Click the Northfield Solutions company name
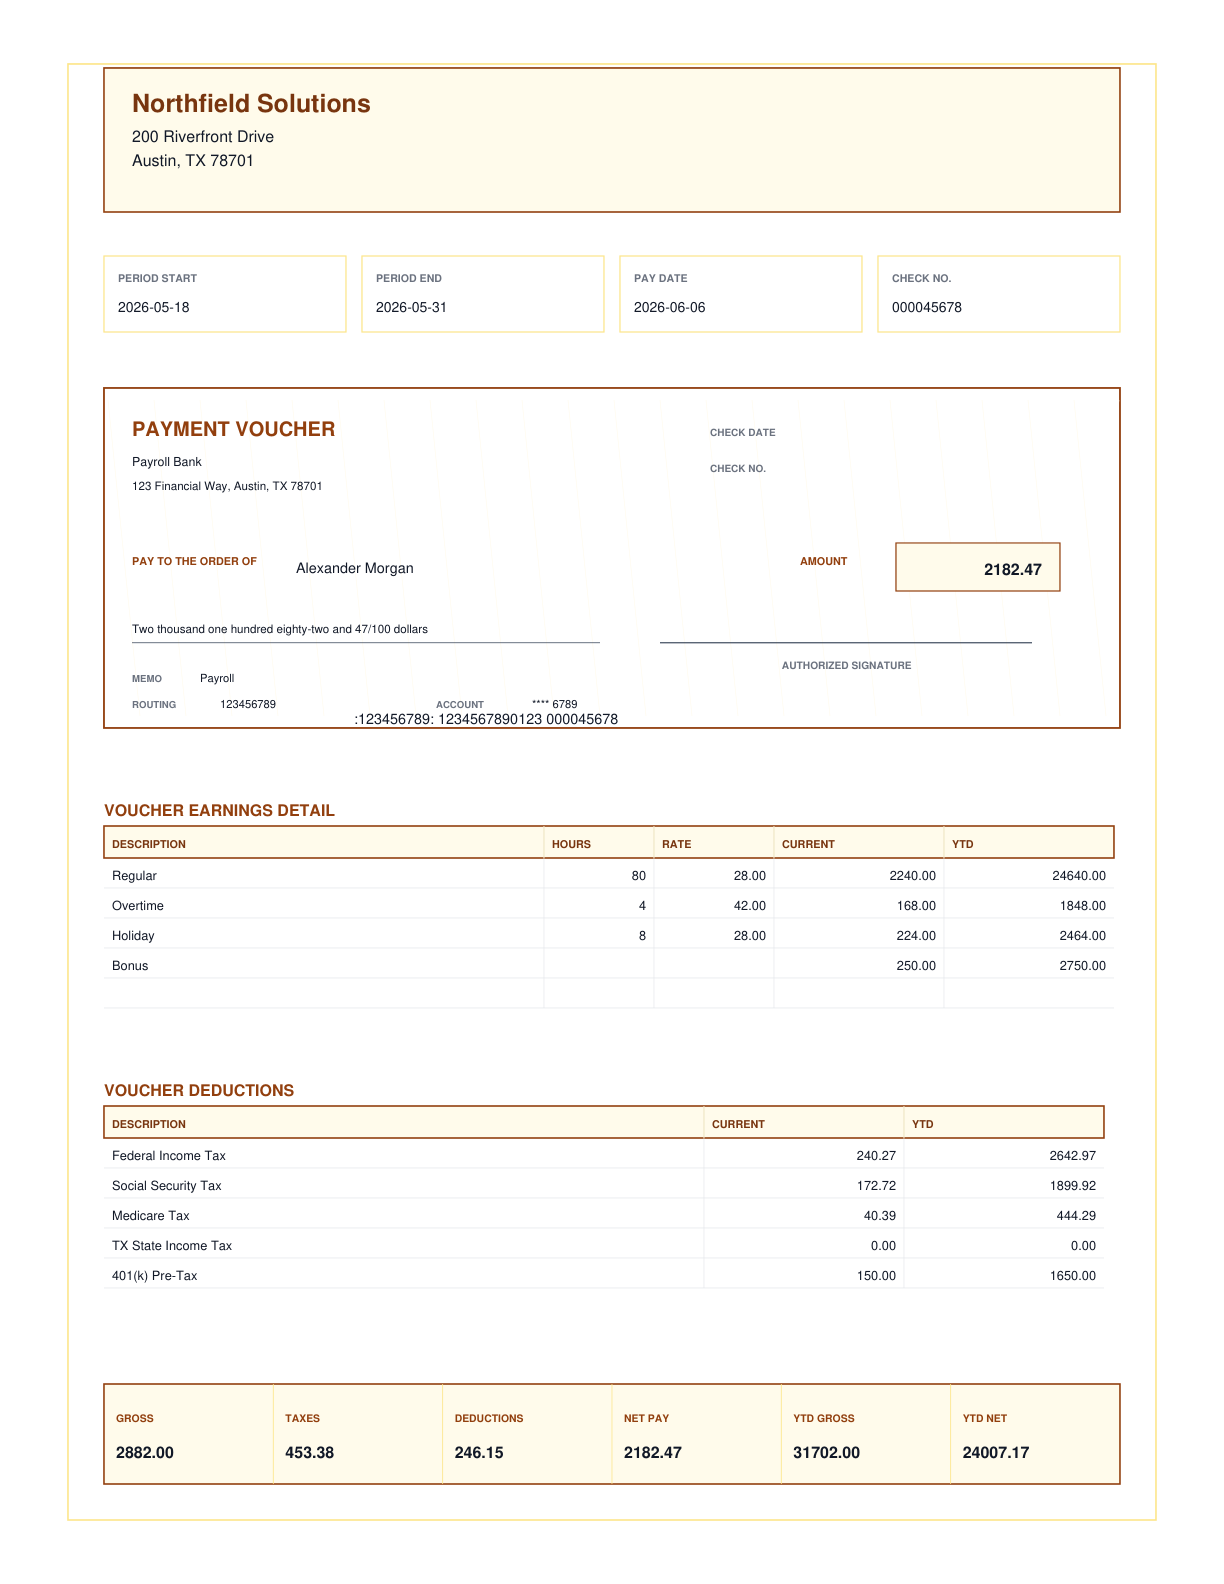The image size is (1224, 1584). point(251,104)
